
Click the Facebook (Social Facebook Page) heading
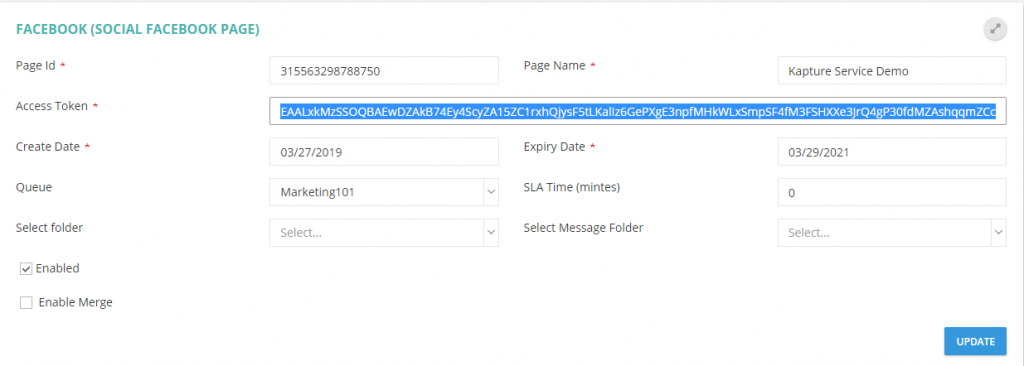point(138,29)
